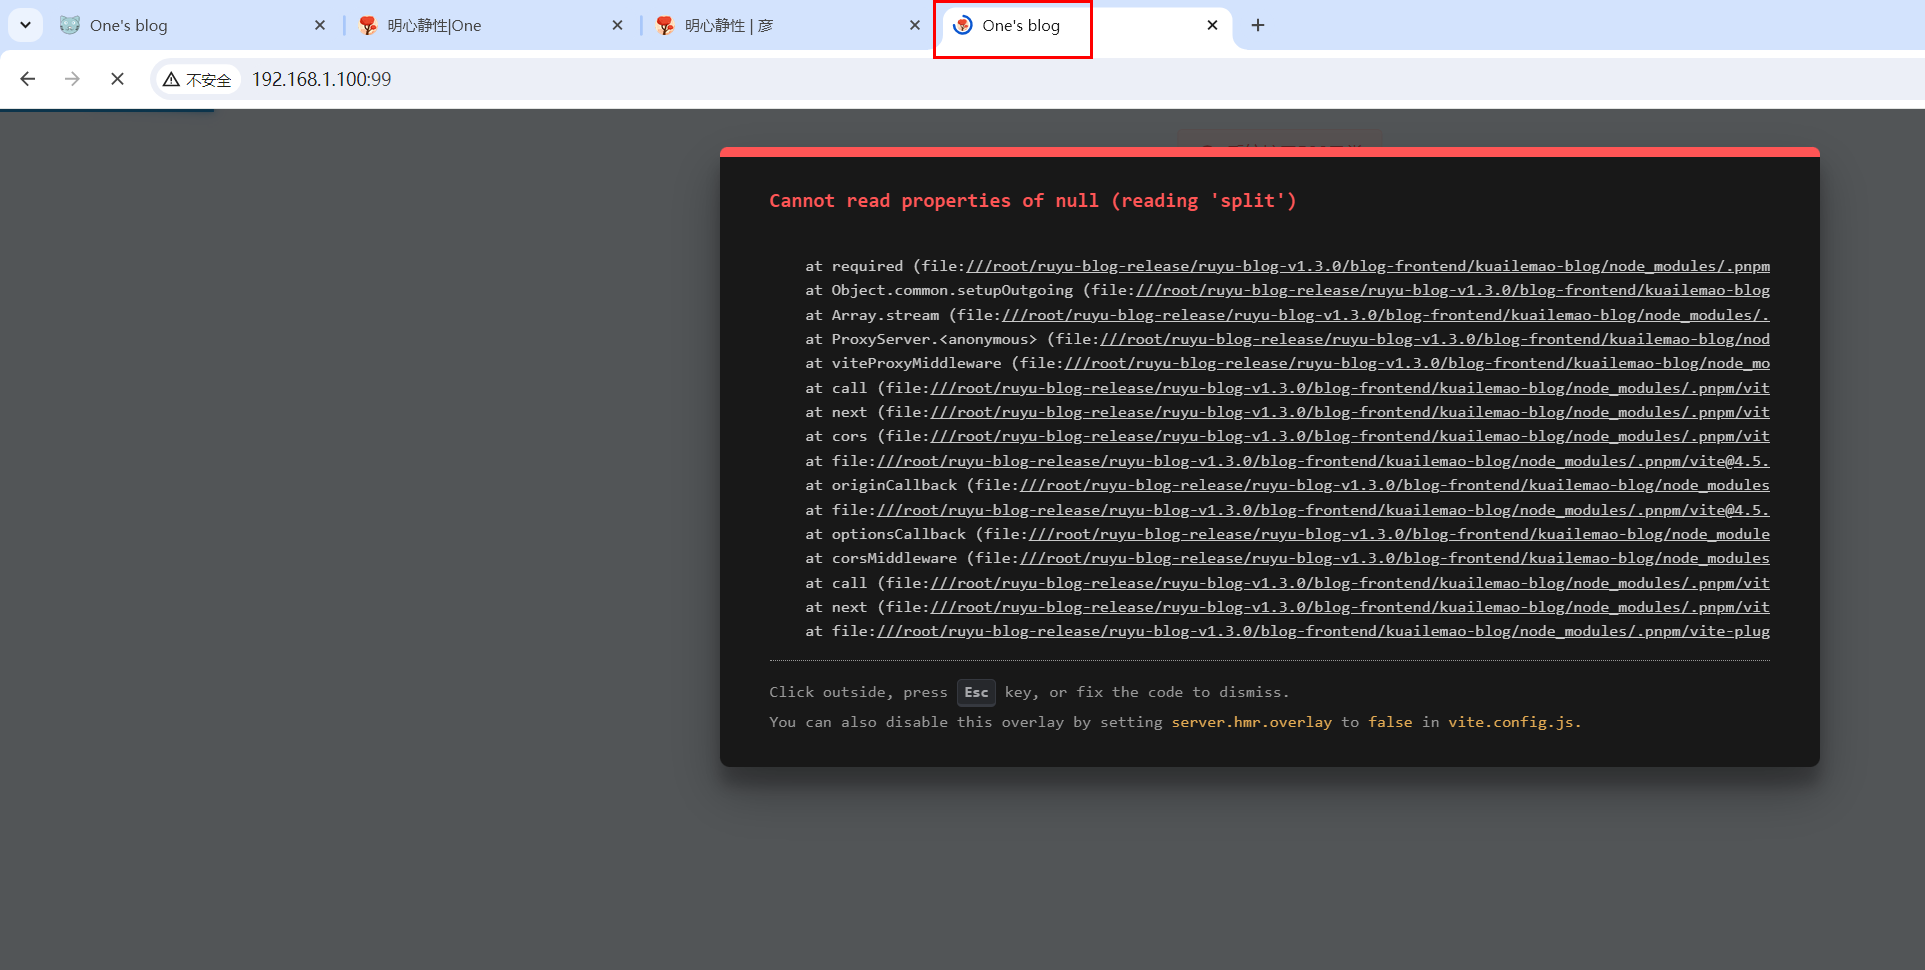This screenshot has width=1925, height=970.
Task: Open file link in 'at ProxyServer.<anonymous>' line
Action: (x=1435, y=339)
